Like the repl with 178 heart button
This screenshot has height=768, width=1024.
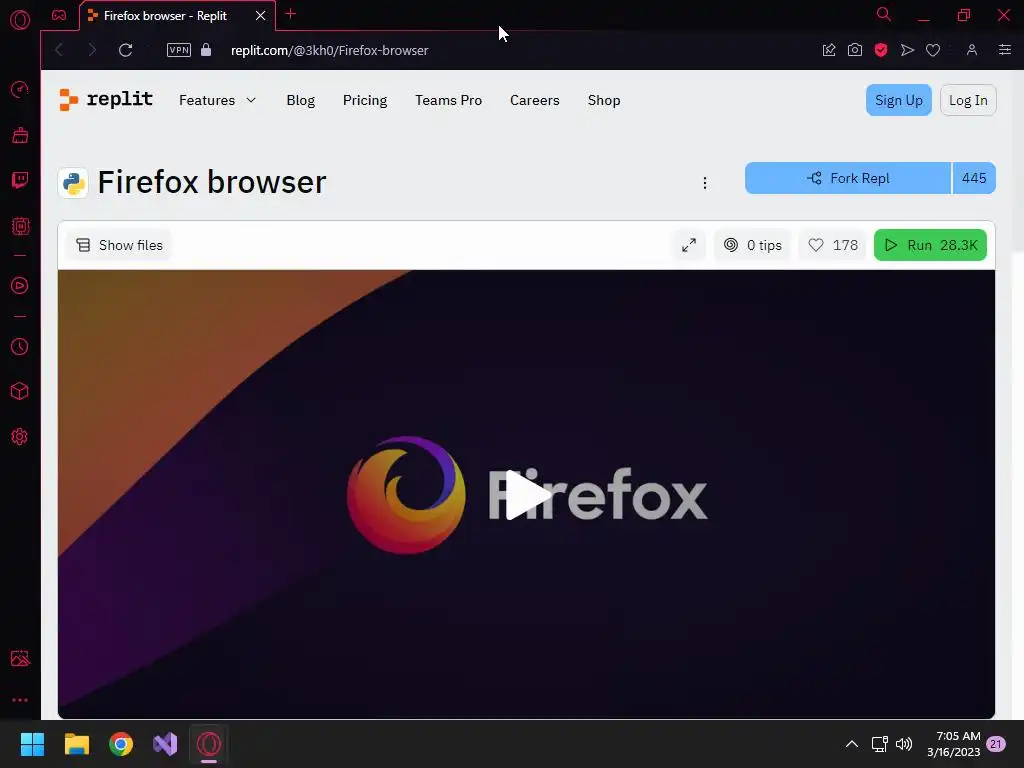click(833, 246)
